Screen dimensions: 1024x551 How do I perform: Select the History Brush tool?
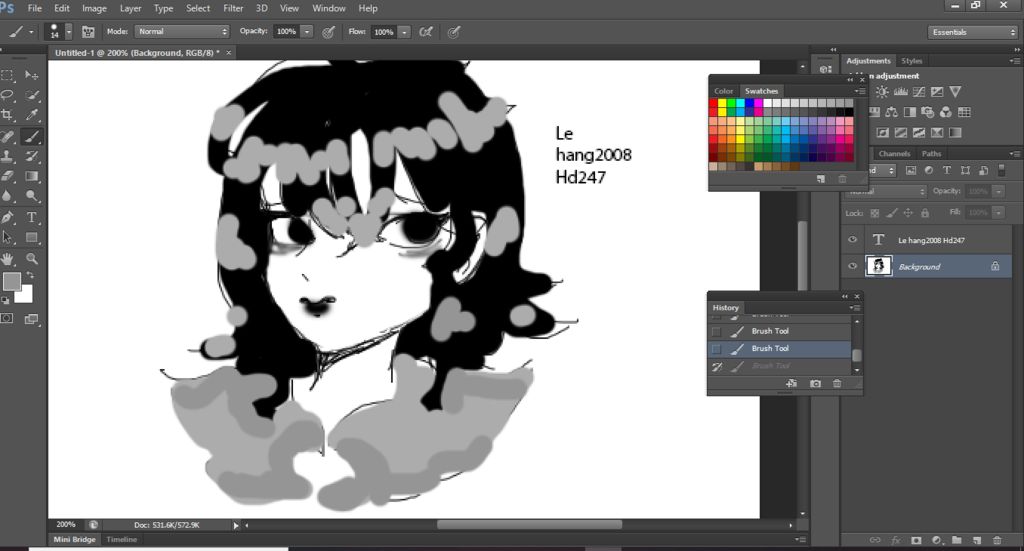[31, 156]
